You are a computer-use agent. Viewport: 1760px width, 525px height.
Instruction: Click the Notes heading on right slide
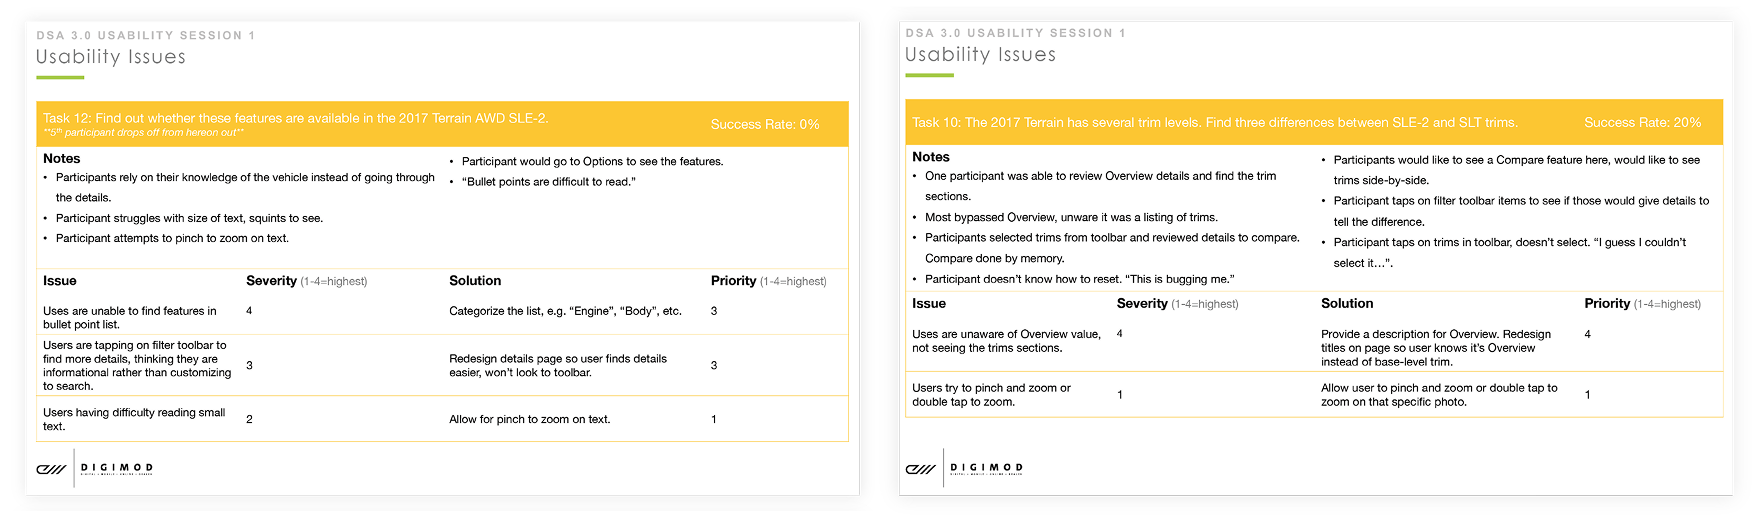pyautogui.click(x=931, y=156)
